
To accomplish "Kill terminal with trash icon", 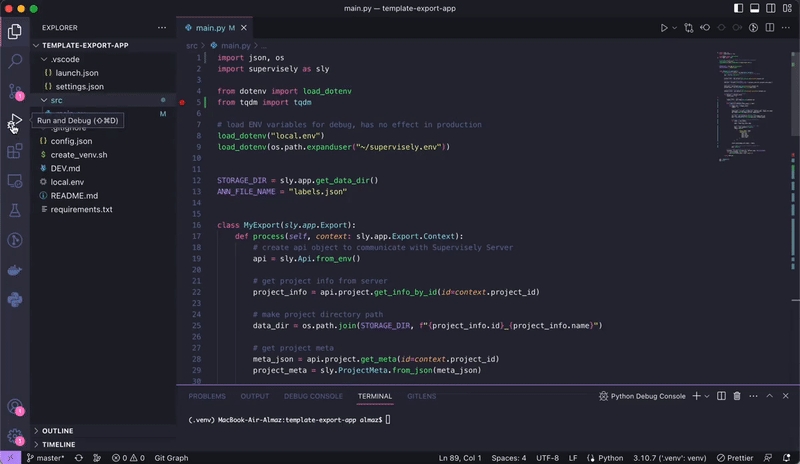I will (x=737, y=396).
